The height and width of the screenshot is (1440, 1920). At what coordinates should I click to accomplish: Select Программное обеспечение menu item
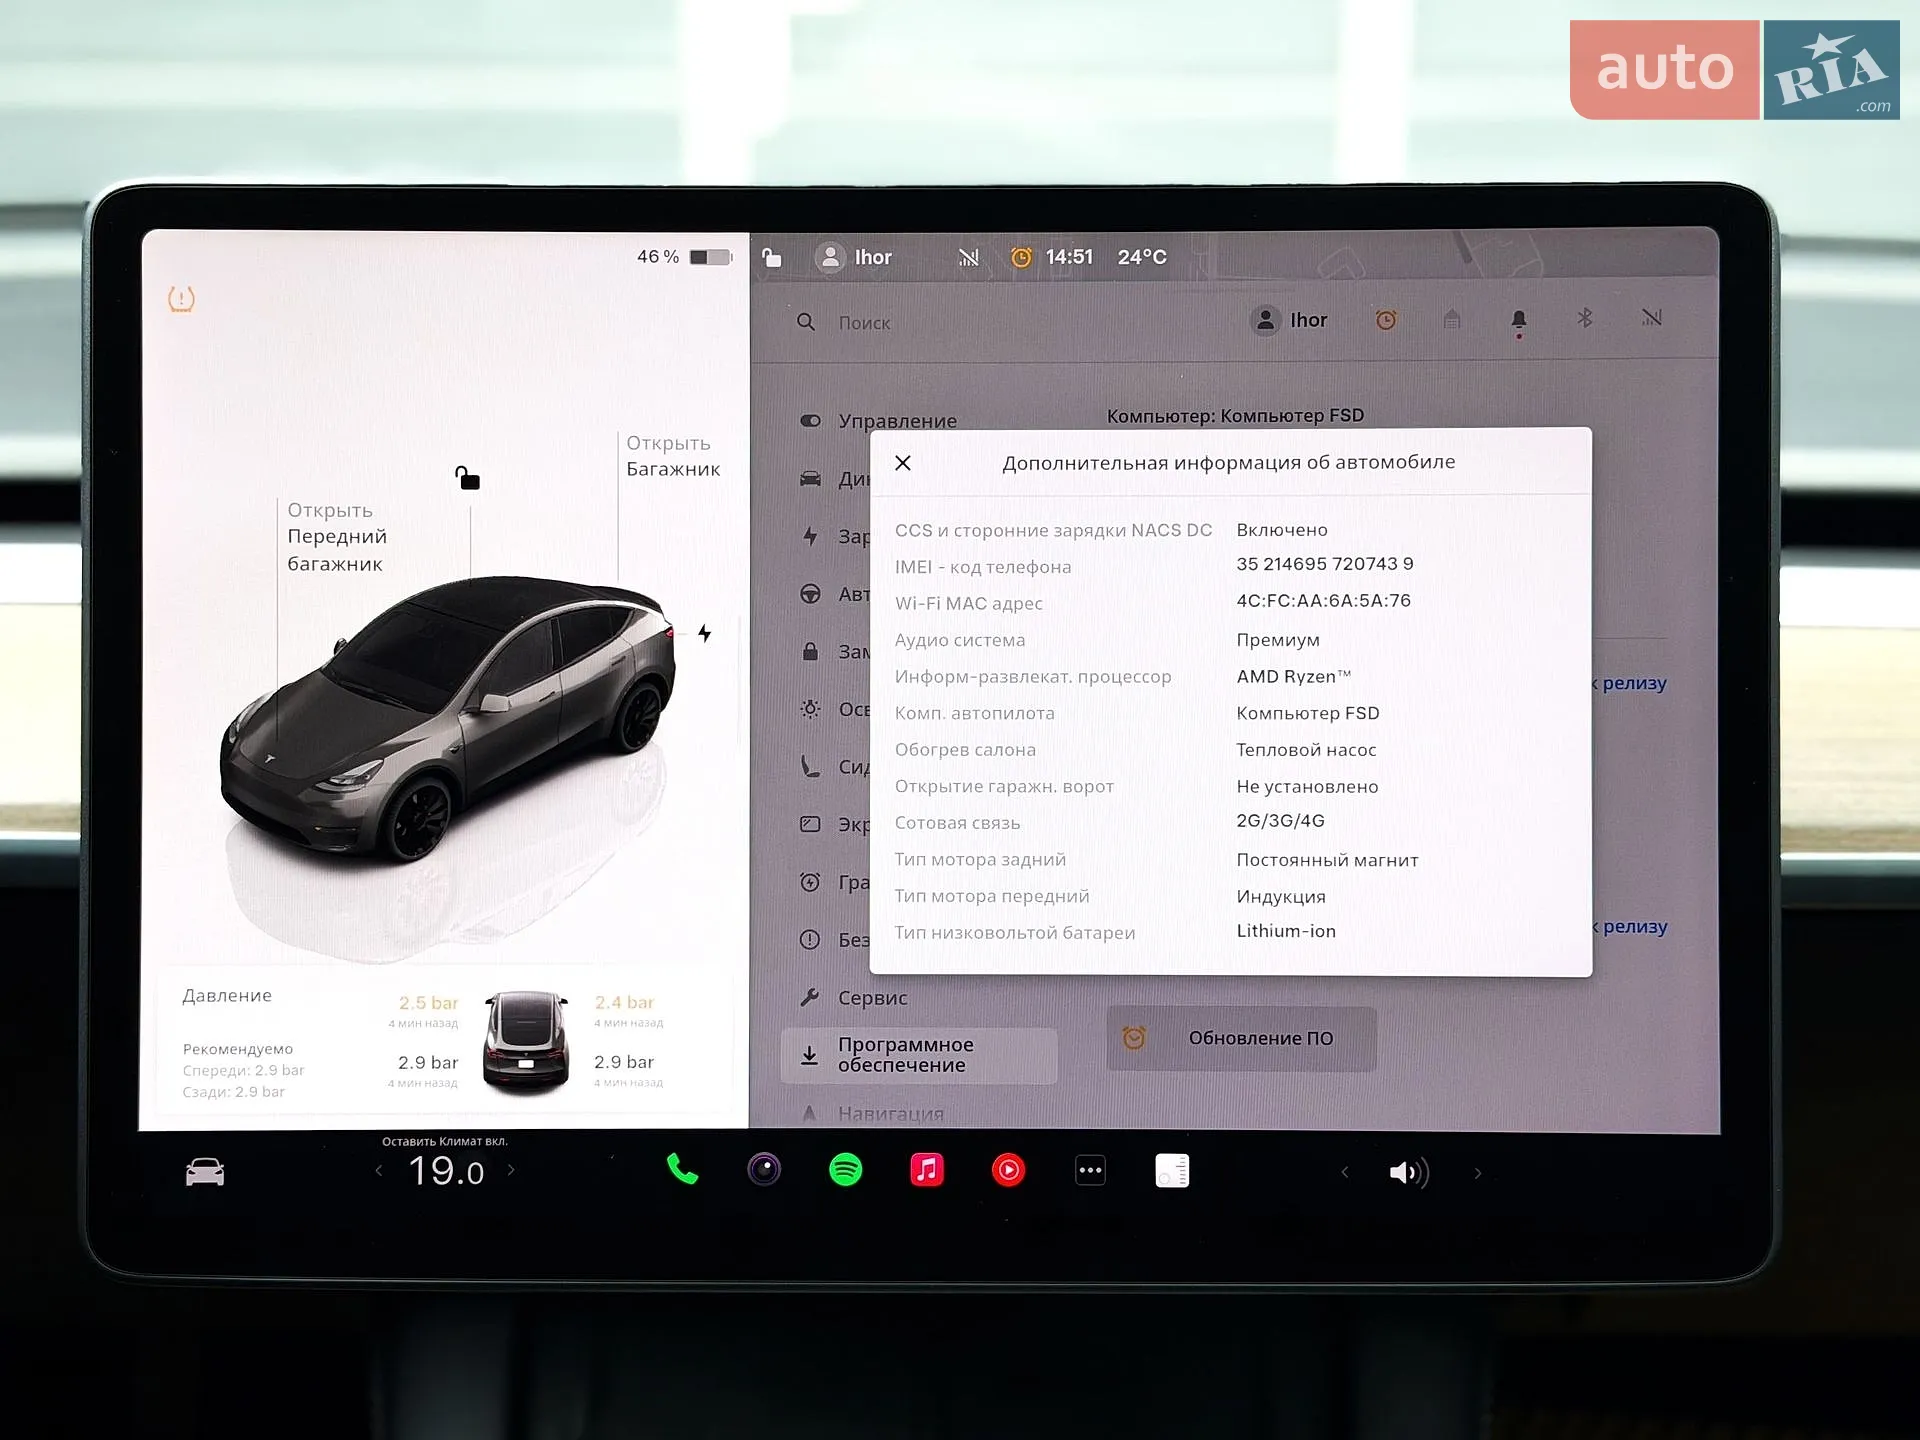point(919,1055)
